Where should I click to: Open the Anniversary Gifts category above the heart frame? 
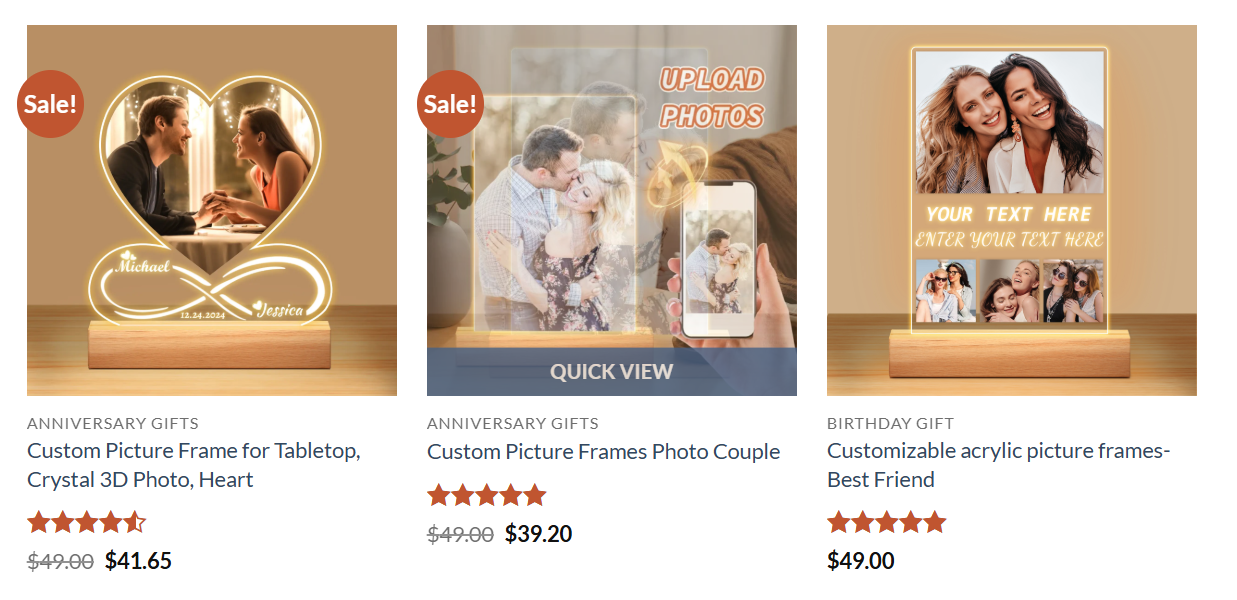[x=113, y=423]
